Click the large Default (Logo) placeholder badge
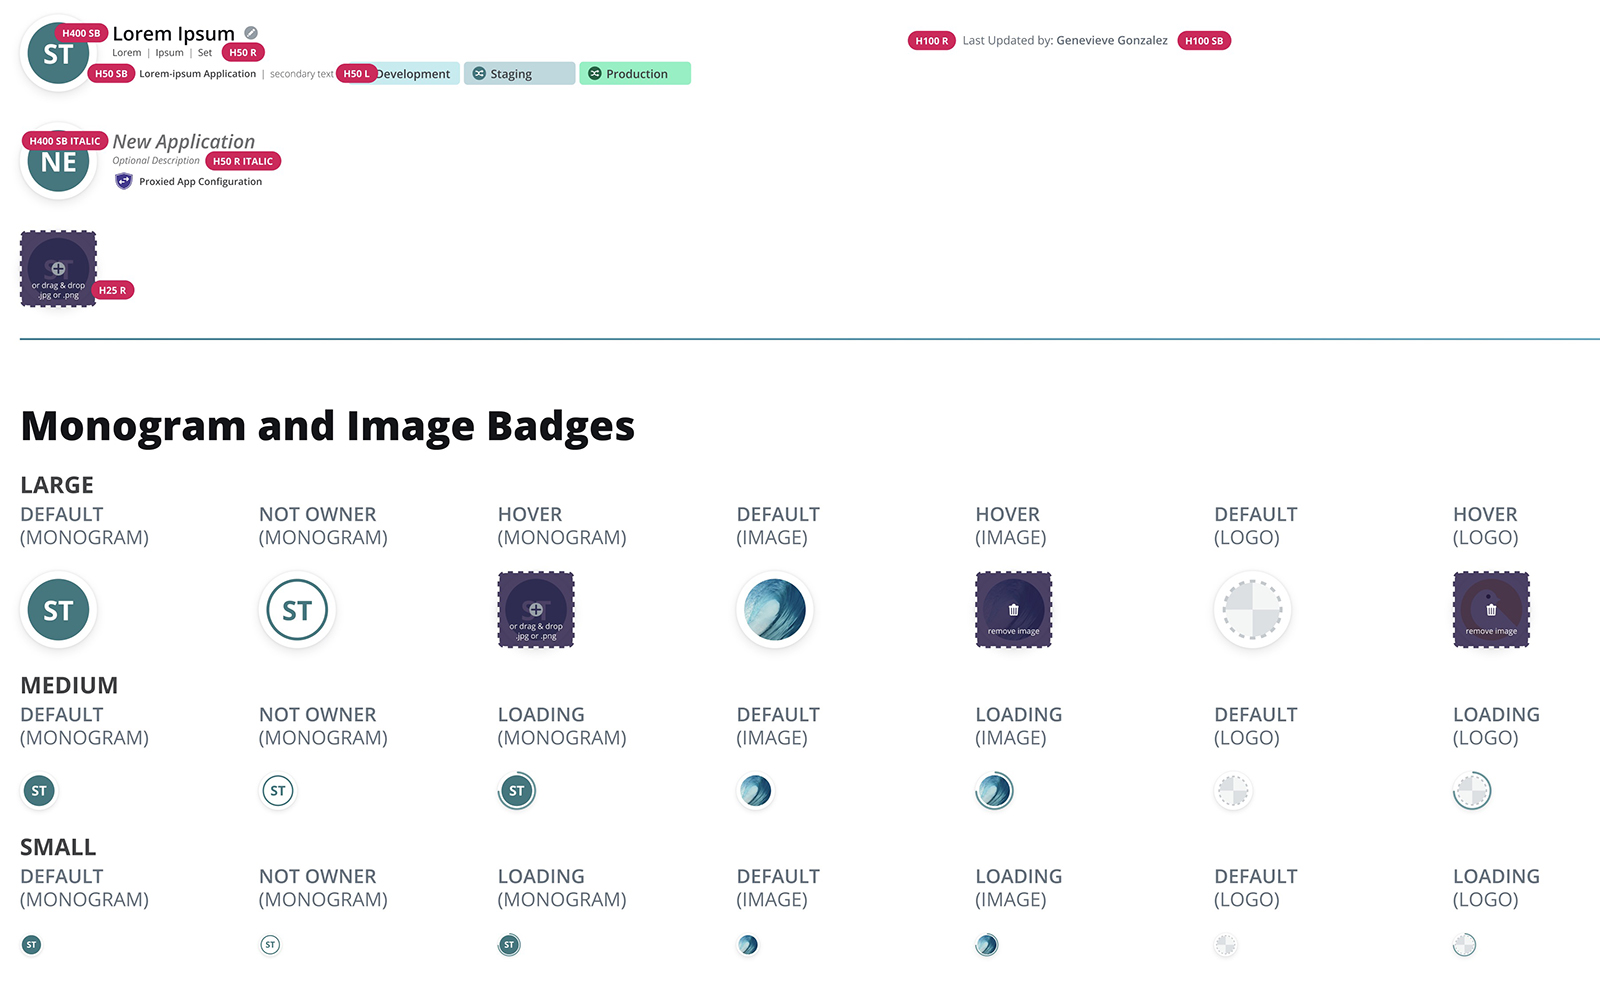This screenshot has height=1000, width=1600. pyautogui.click(x=1252, y=610)
